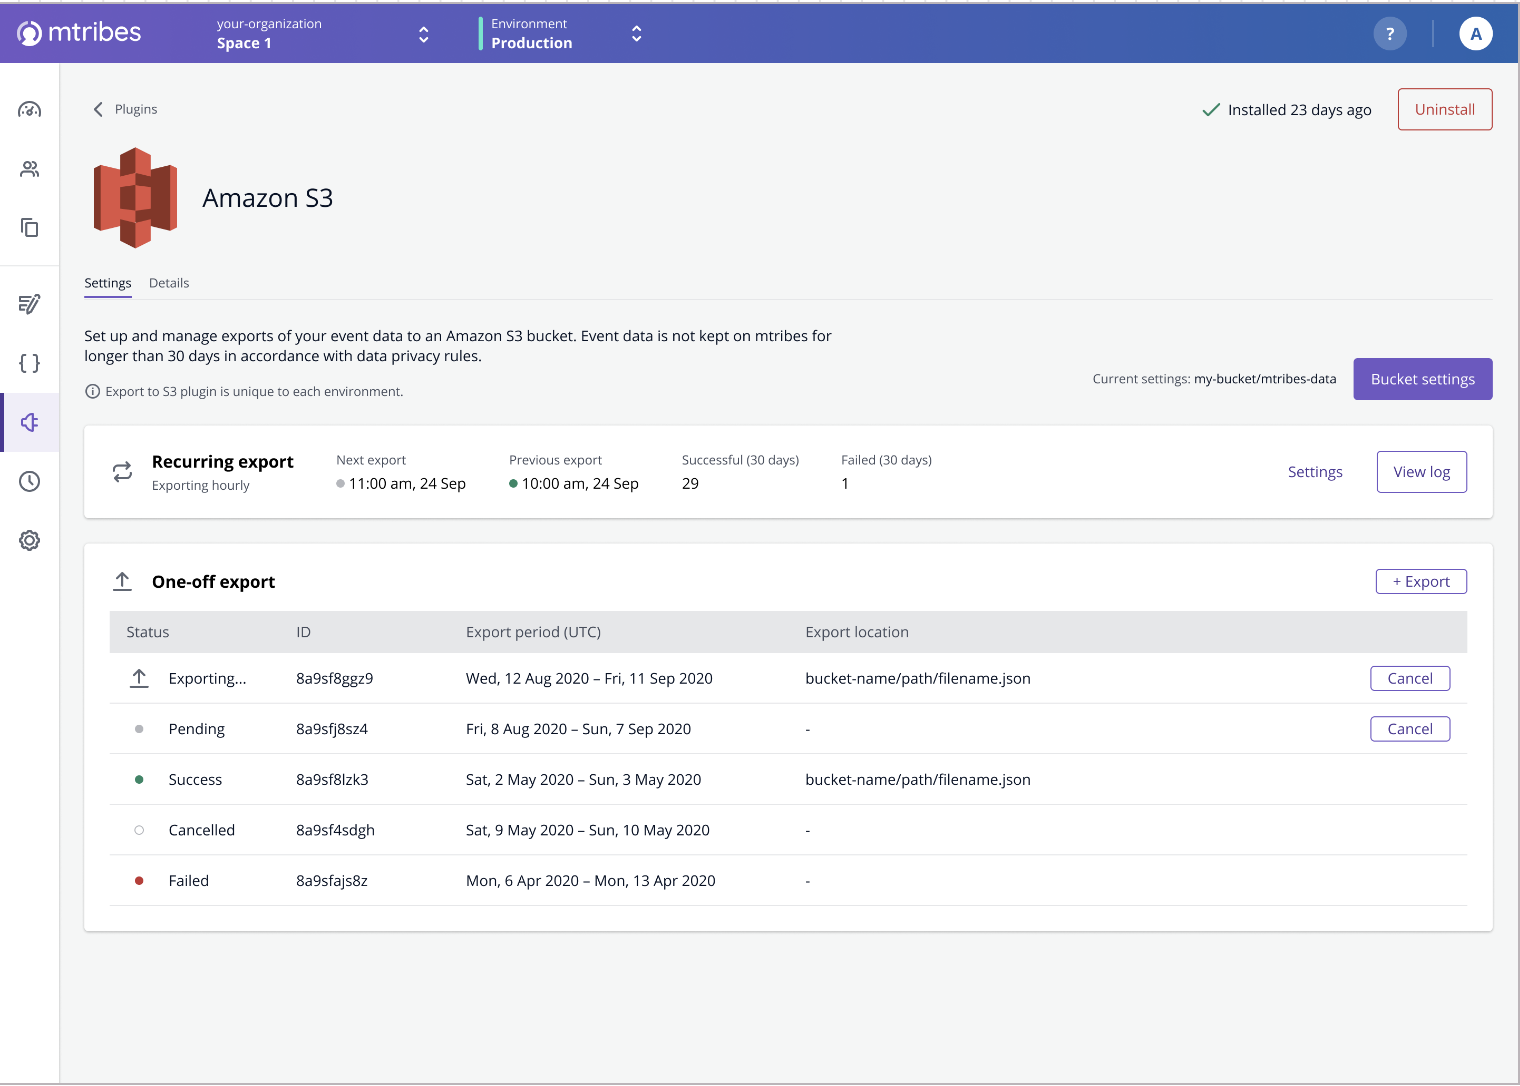Click the installed checkmark icon

pos(1211,110)
